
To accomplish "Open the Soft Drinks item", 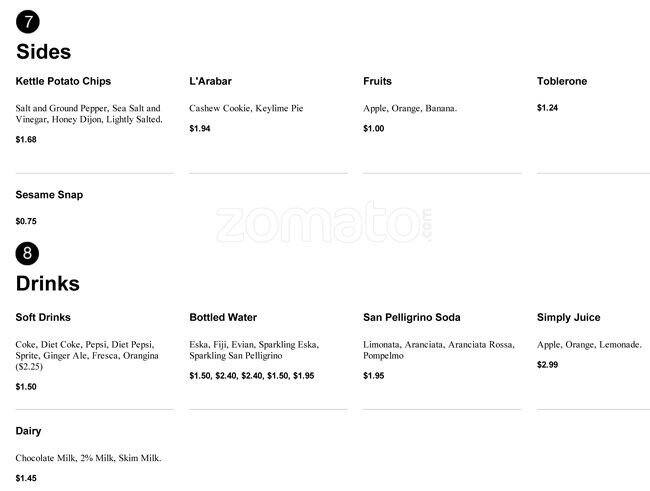I will click(x=43, y=318).
